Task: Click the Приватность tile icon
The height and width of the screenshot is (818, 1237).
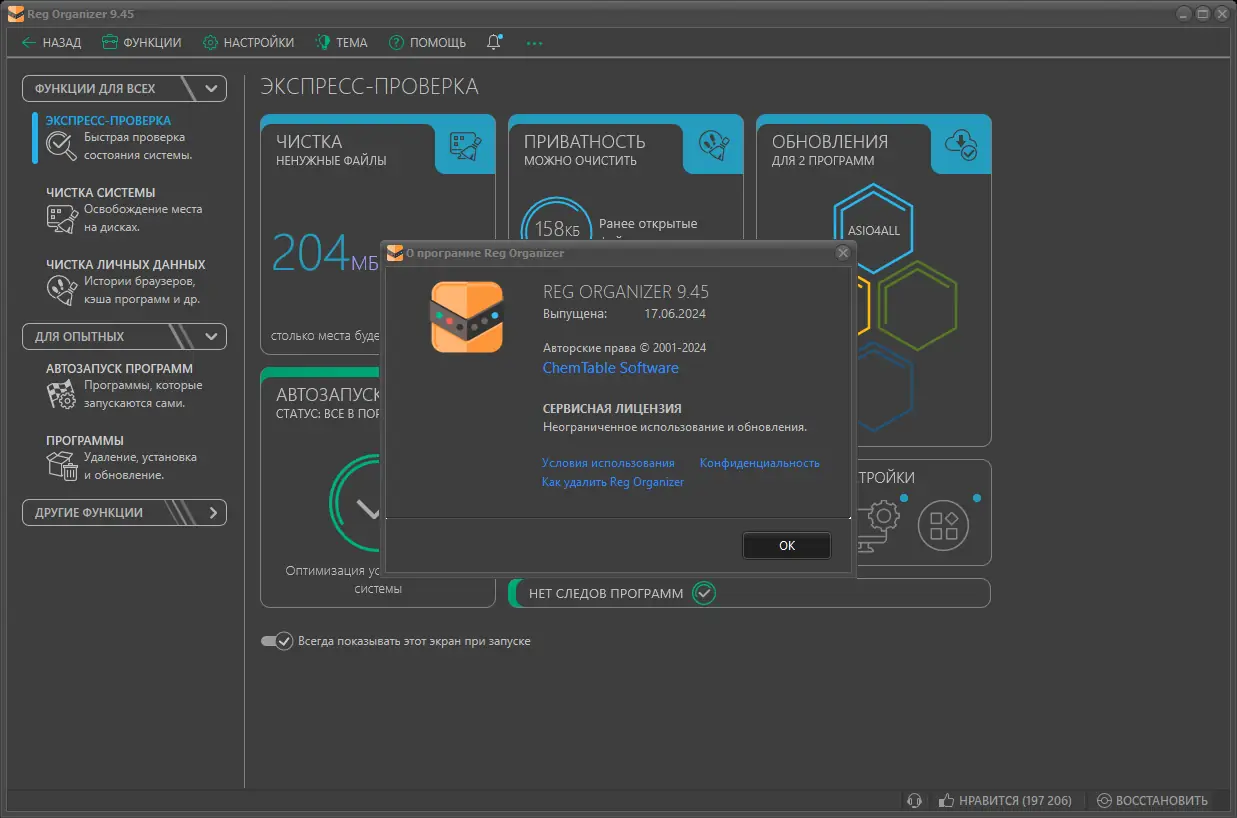Action: (713, 144)
